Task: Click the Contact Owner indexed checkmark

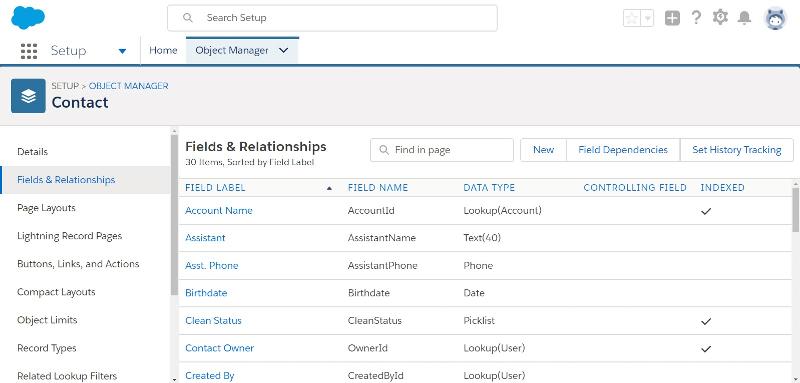Action: pos(706,349)
